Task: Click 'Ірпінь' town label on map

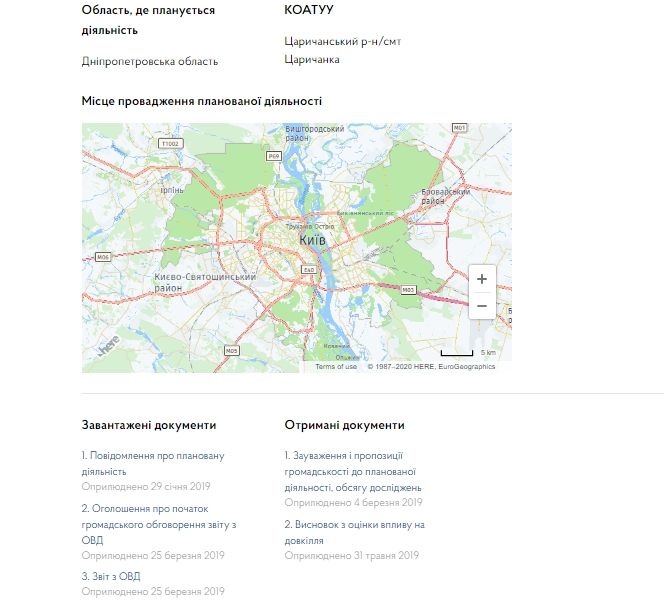Action: click(172, 190)
